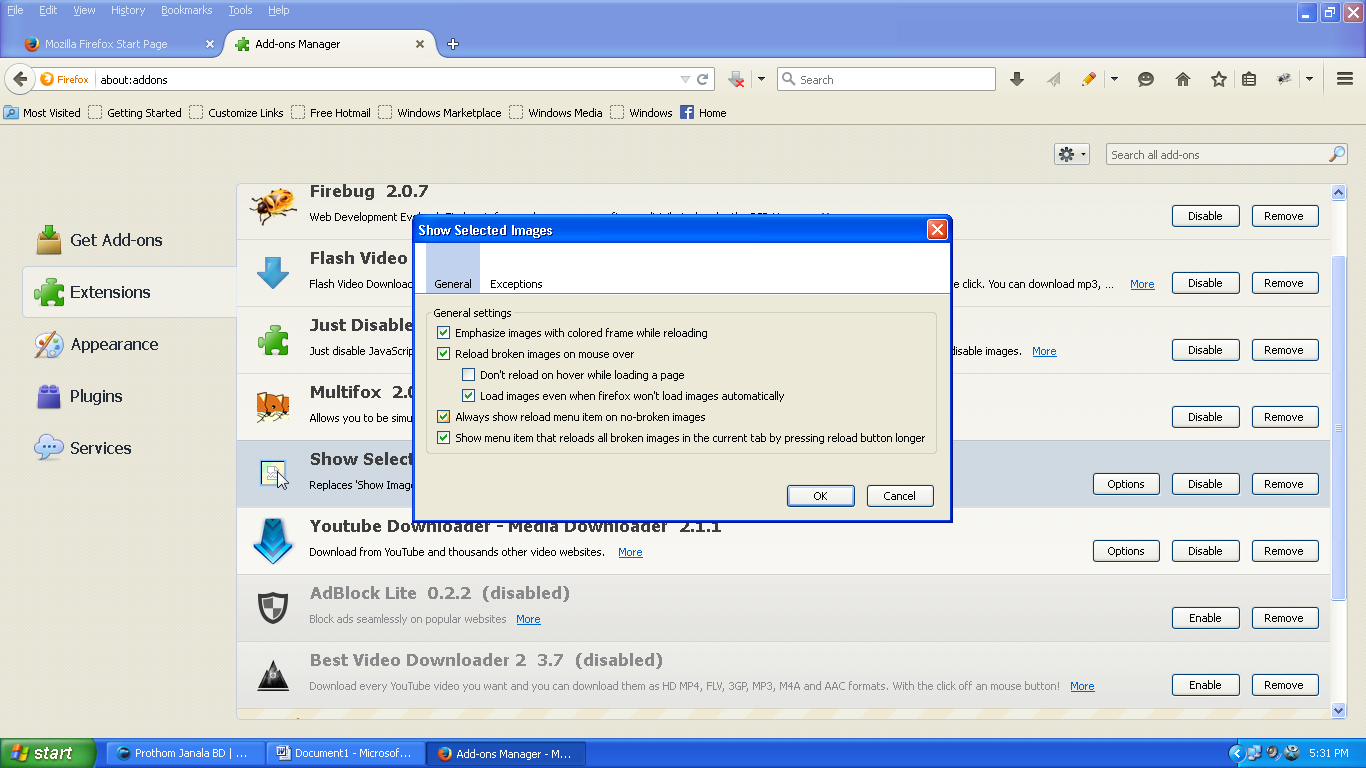Screen dimensions: 1366x768
Task: Click the Facebook Home bookmark
Action: coord(703,113)
